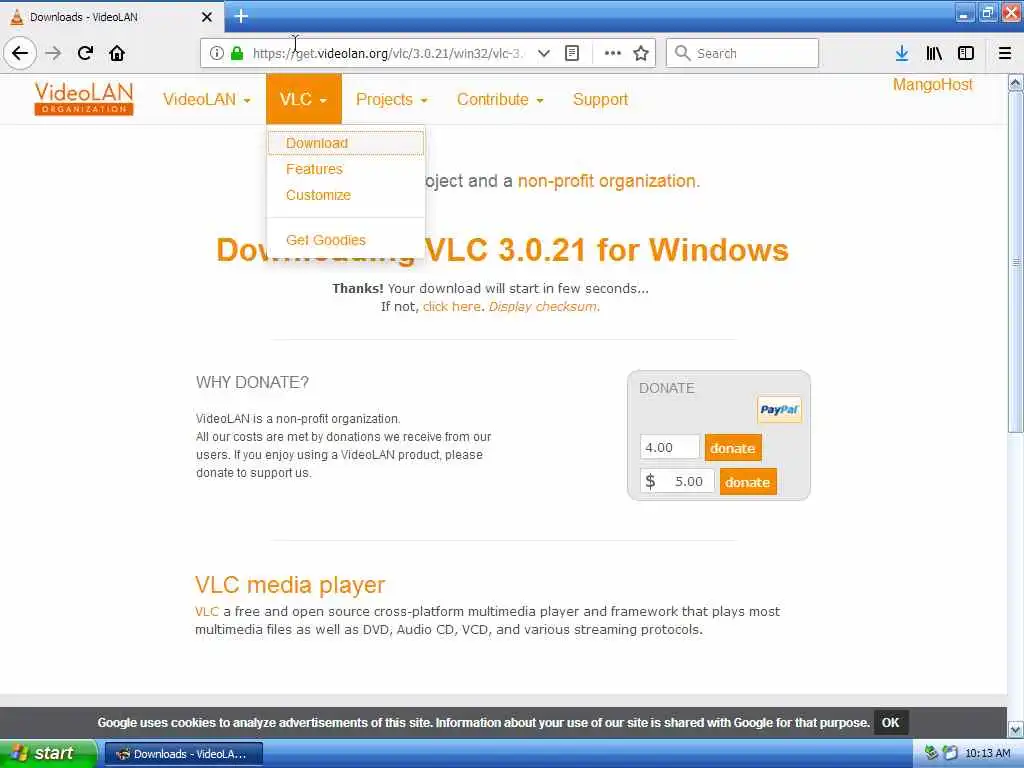Open the Windows start menu
1024x768 pixels.
pos(47,753)
